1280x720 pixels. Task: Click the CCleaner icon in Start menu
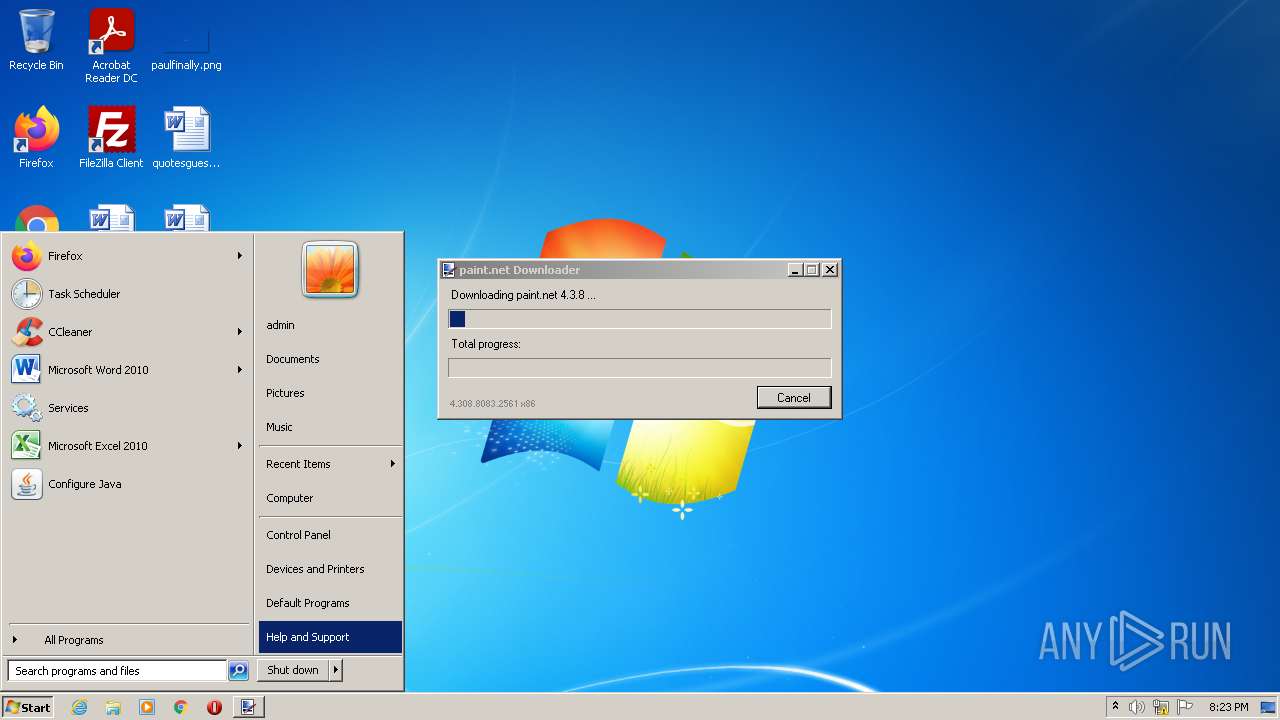(x=27, y=332)
